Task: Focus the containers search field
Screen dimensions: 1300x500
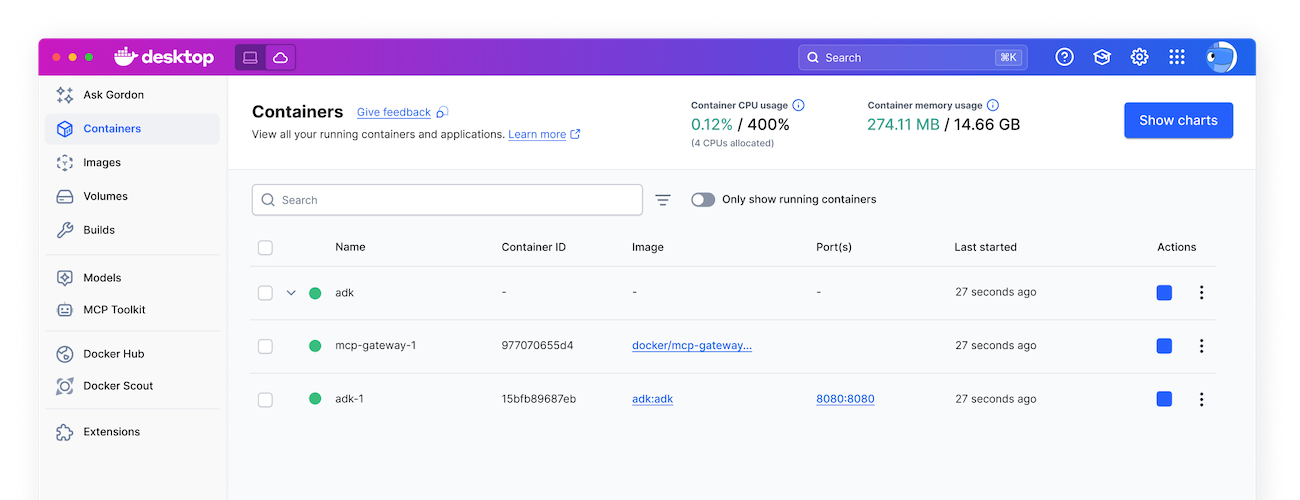Action: tap(447, 200)
